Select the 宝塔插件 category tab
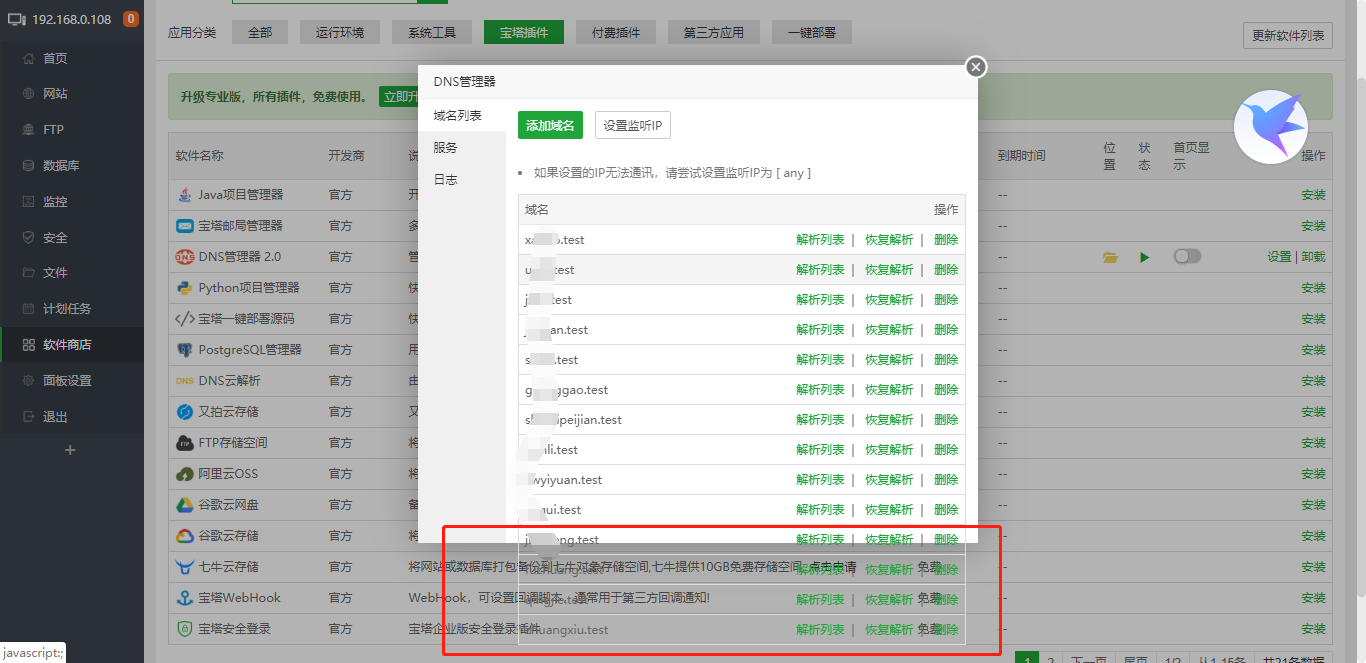 [524, 32]
